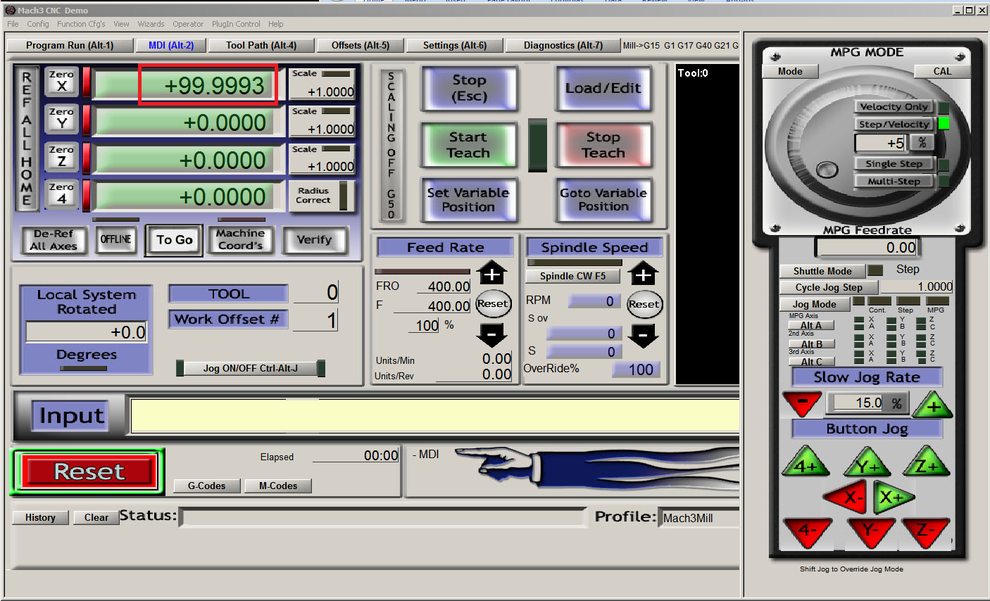
Task: Decrease spindle speed with down arrow
Action: pyautogui.click(x=644, y=336)
